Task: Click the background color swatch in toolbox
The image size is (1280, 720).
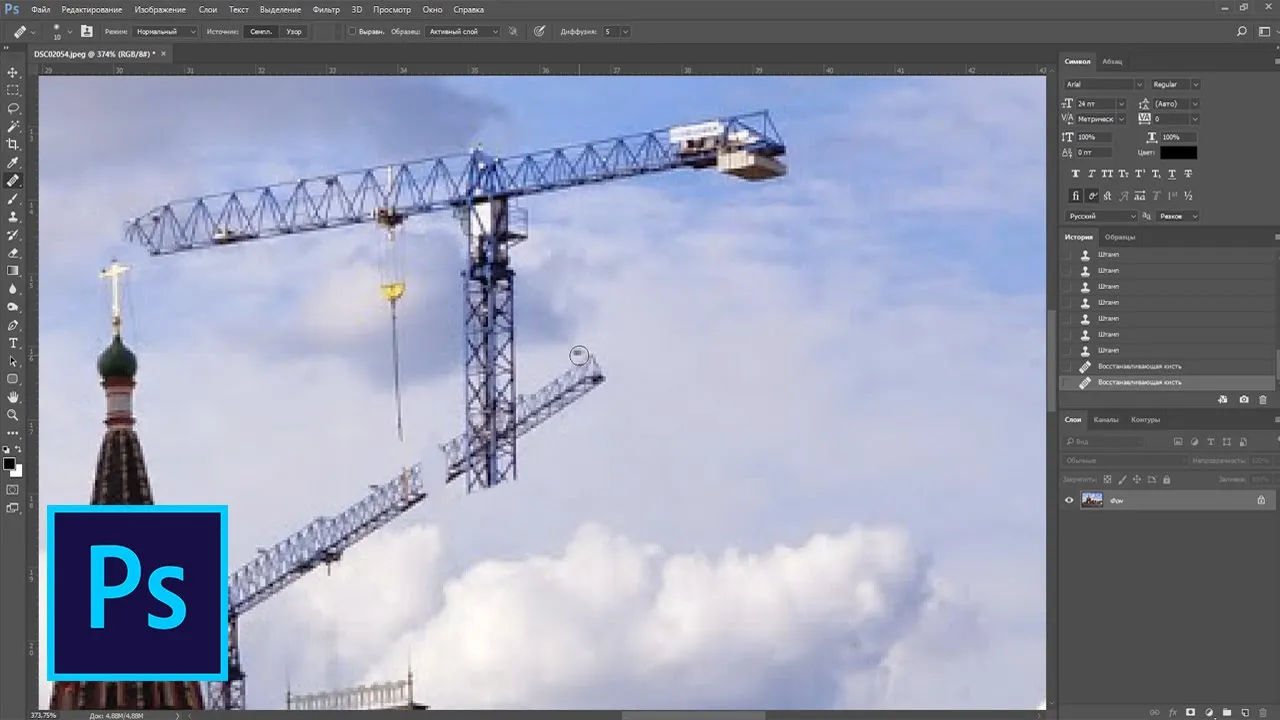Action: 16,470
